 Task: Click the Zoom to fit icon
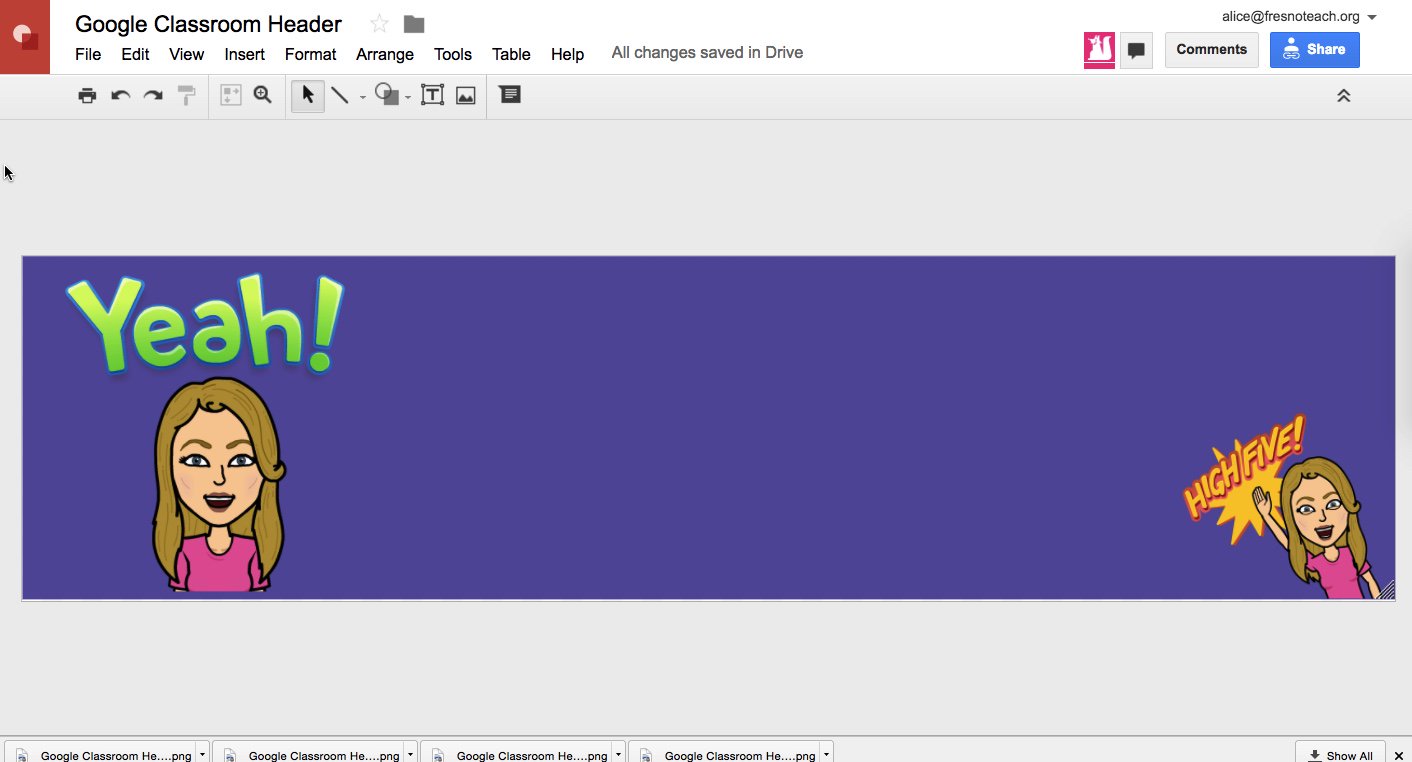(x=231, y=96)
